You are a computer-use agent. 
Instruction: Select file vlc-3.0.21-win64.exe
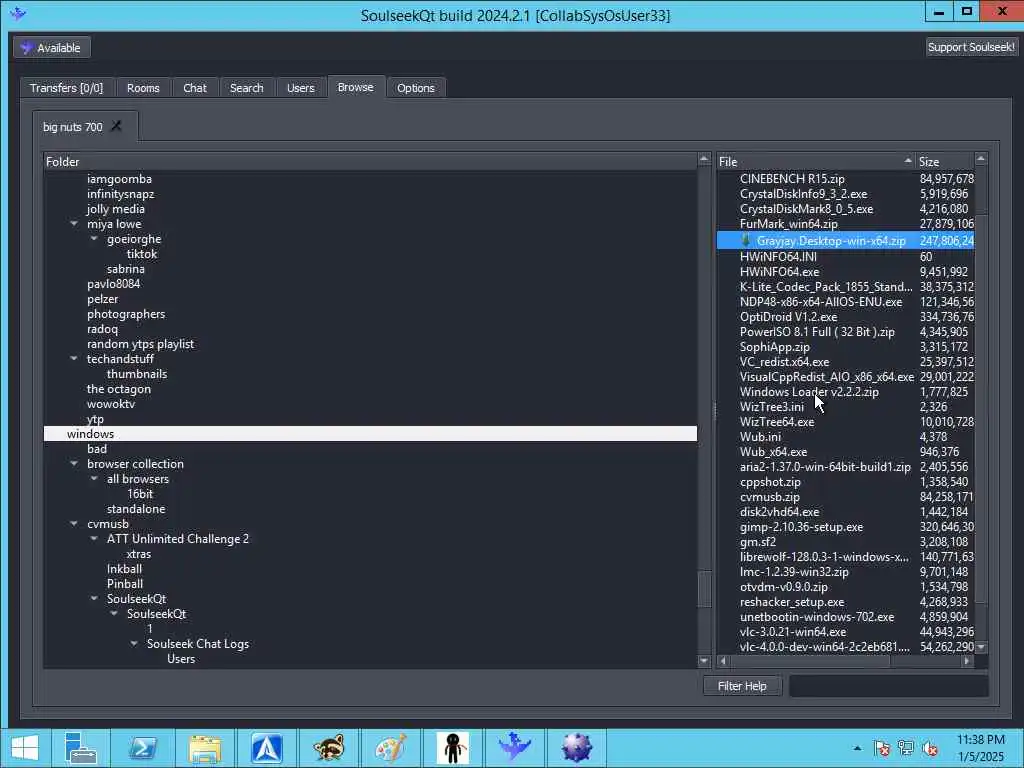coord(793,632)
